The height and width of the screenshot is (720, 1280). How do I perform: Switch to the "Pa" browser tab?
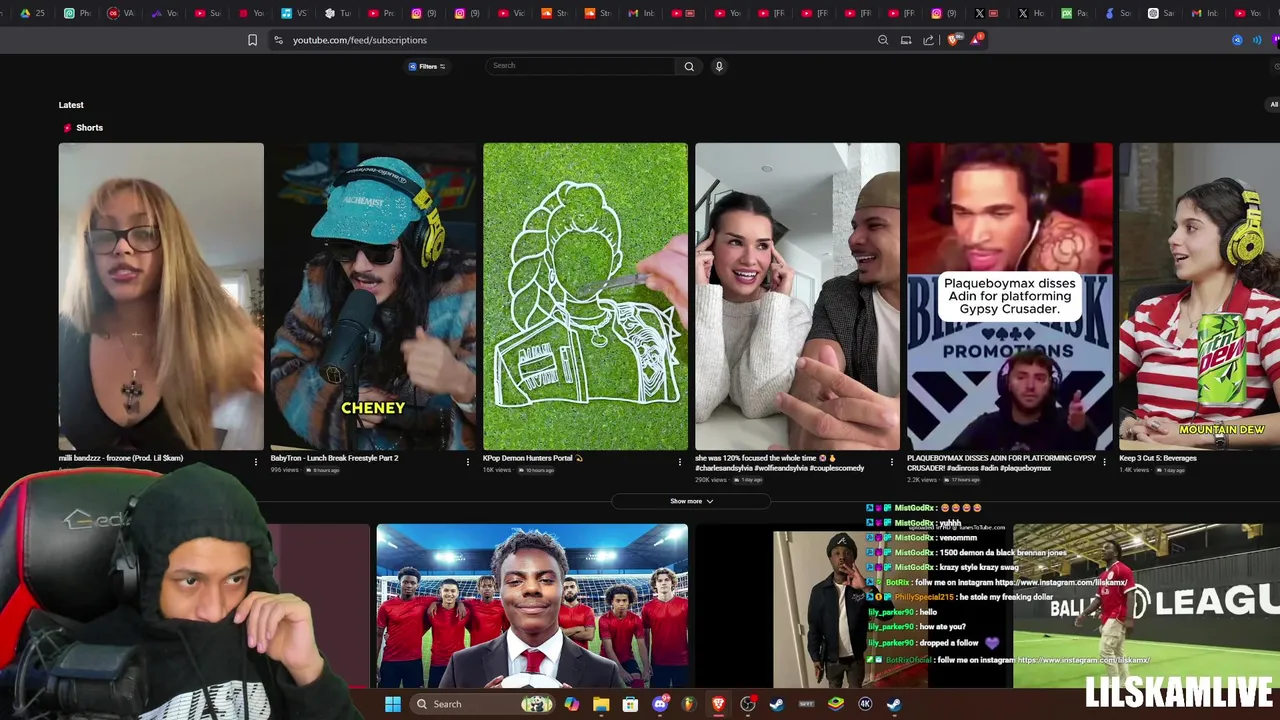(x=1073, y=13)
